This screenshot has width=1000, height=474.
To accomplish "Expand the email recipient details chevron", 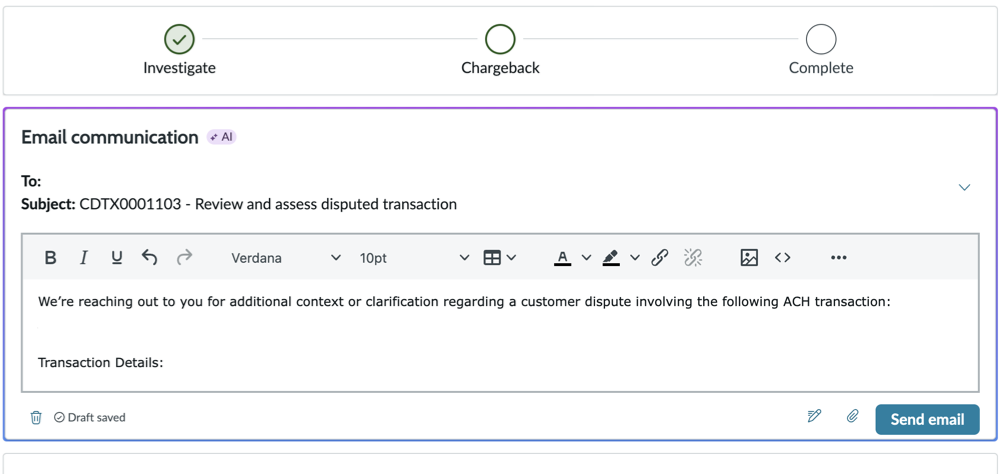I will pos(964,188).
